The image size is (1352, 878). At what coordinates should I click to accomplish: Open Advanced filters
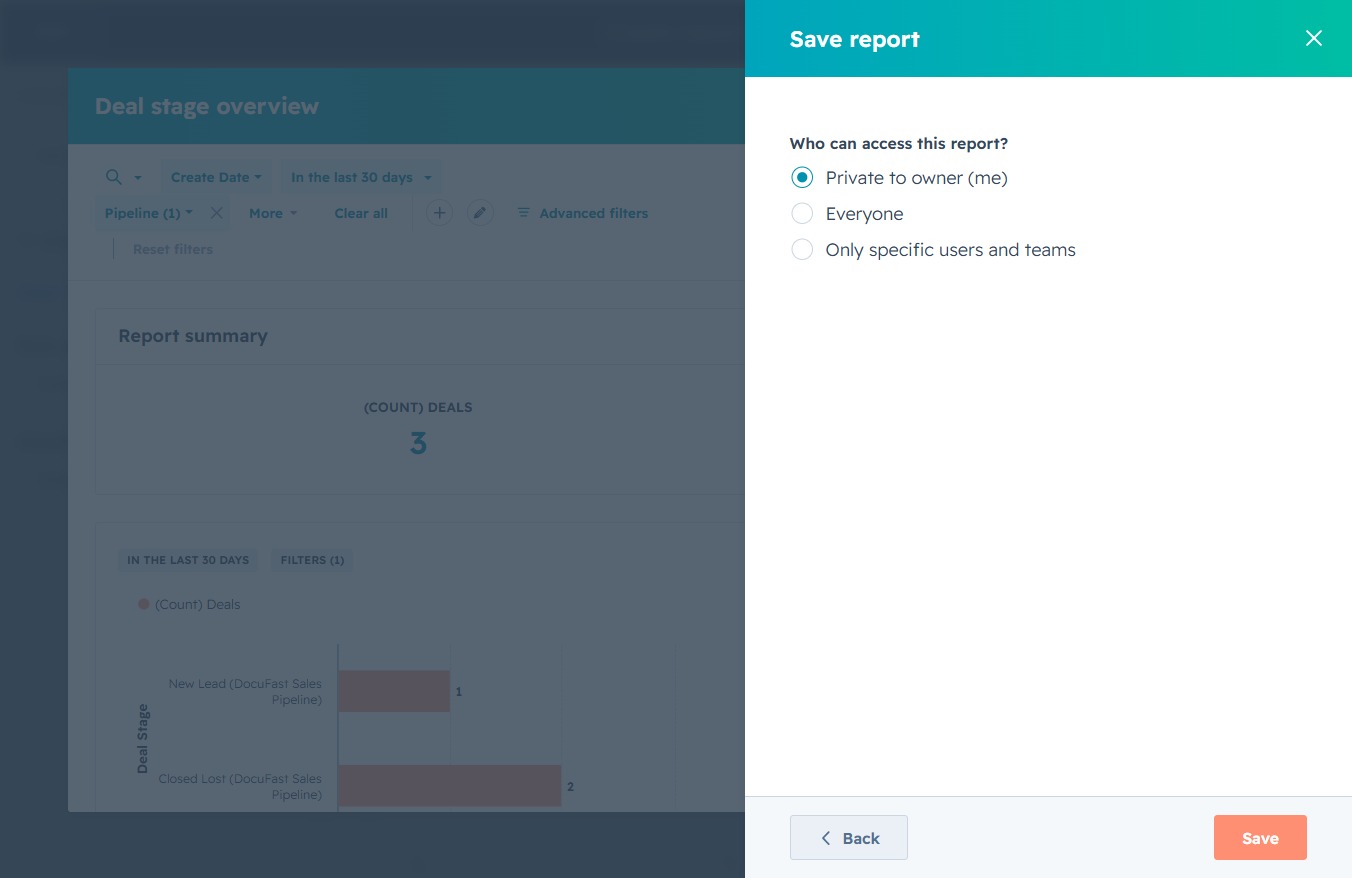[582, 213]
